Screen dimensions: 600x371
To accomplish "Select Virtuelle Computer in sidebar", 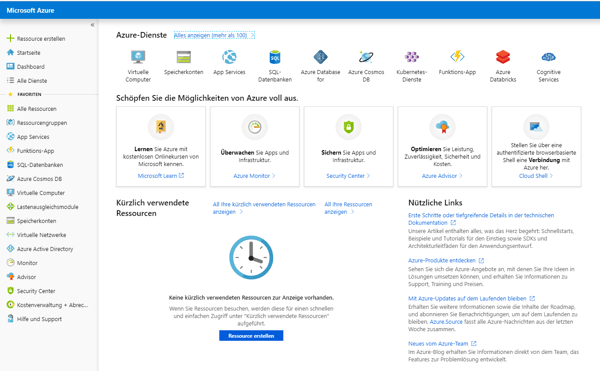I will (x=41, y=193).
